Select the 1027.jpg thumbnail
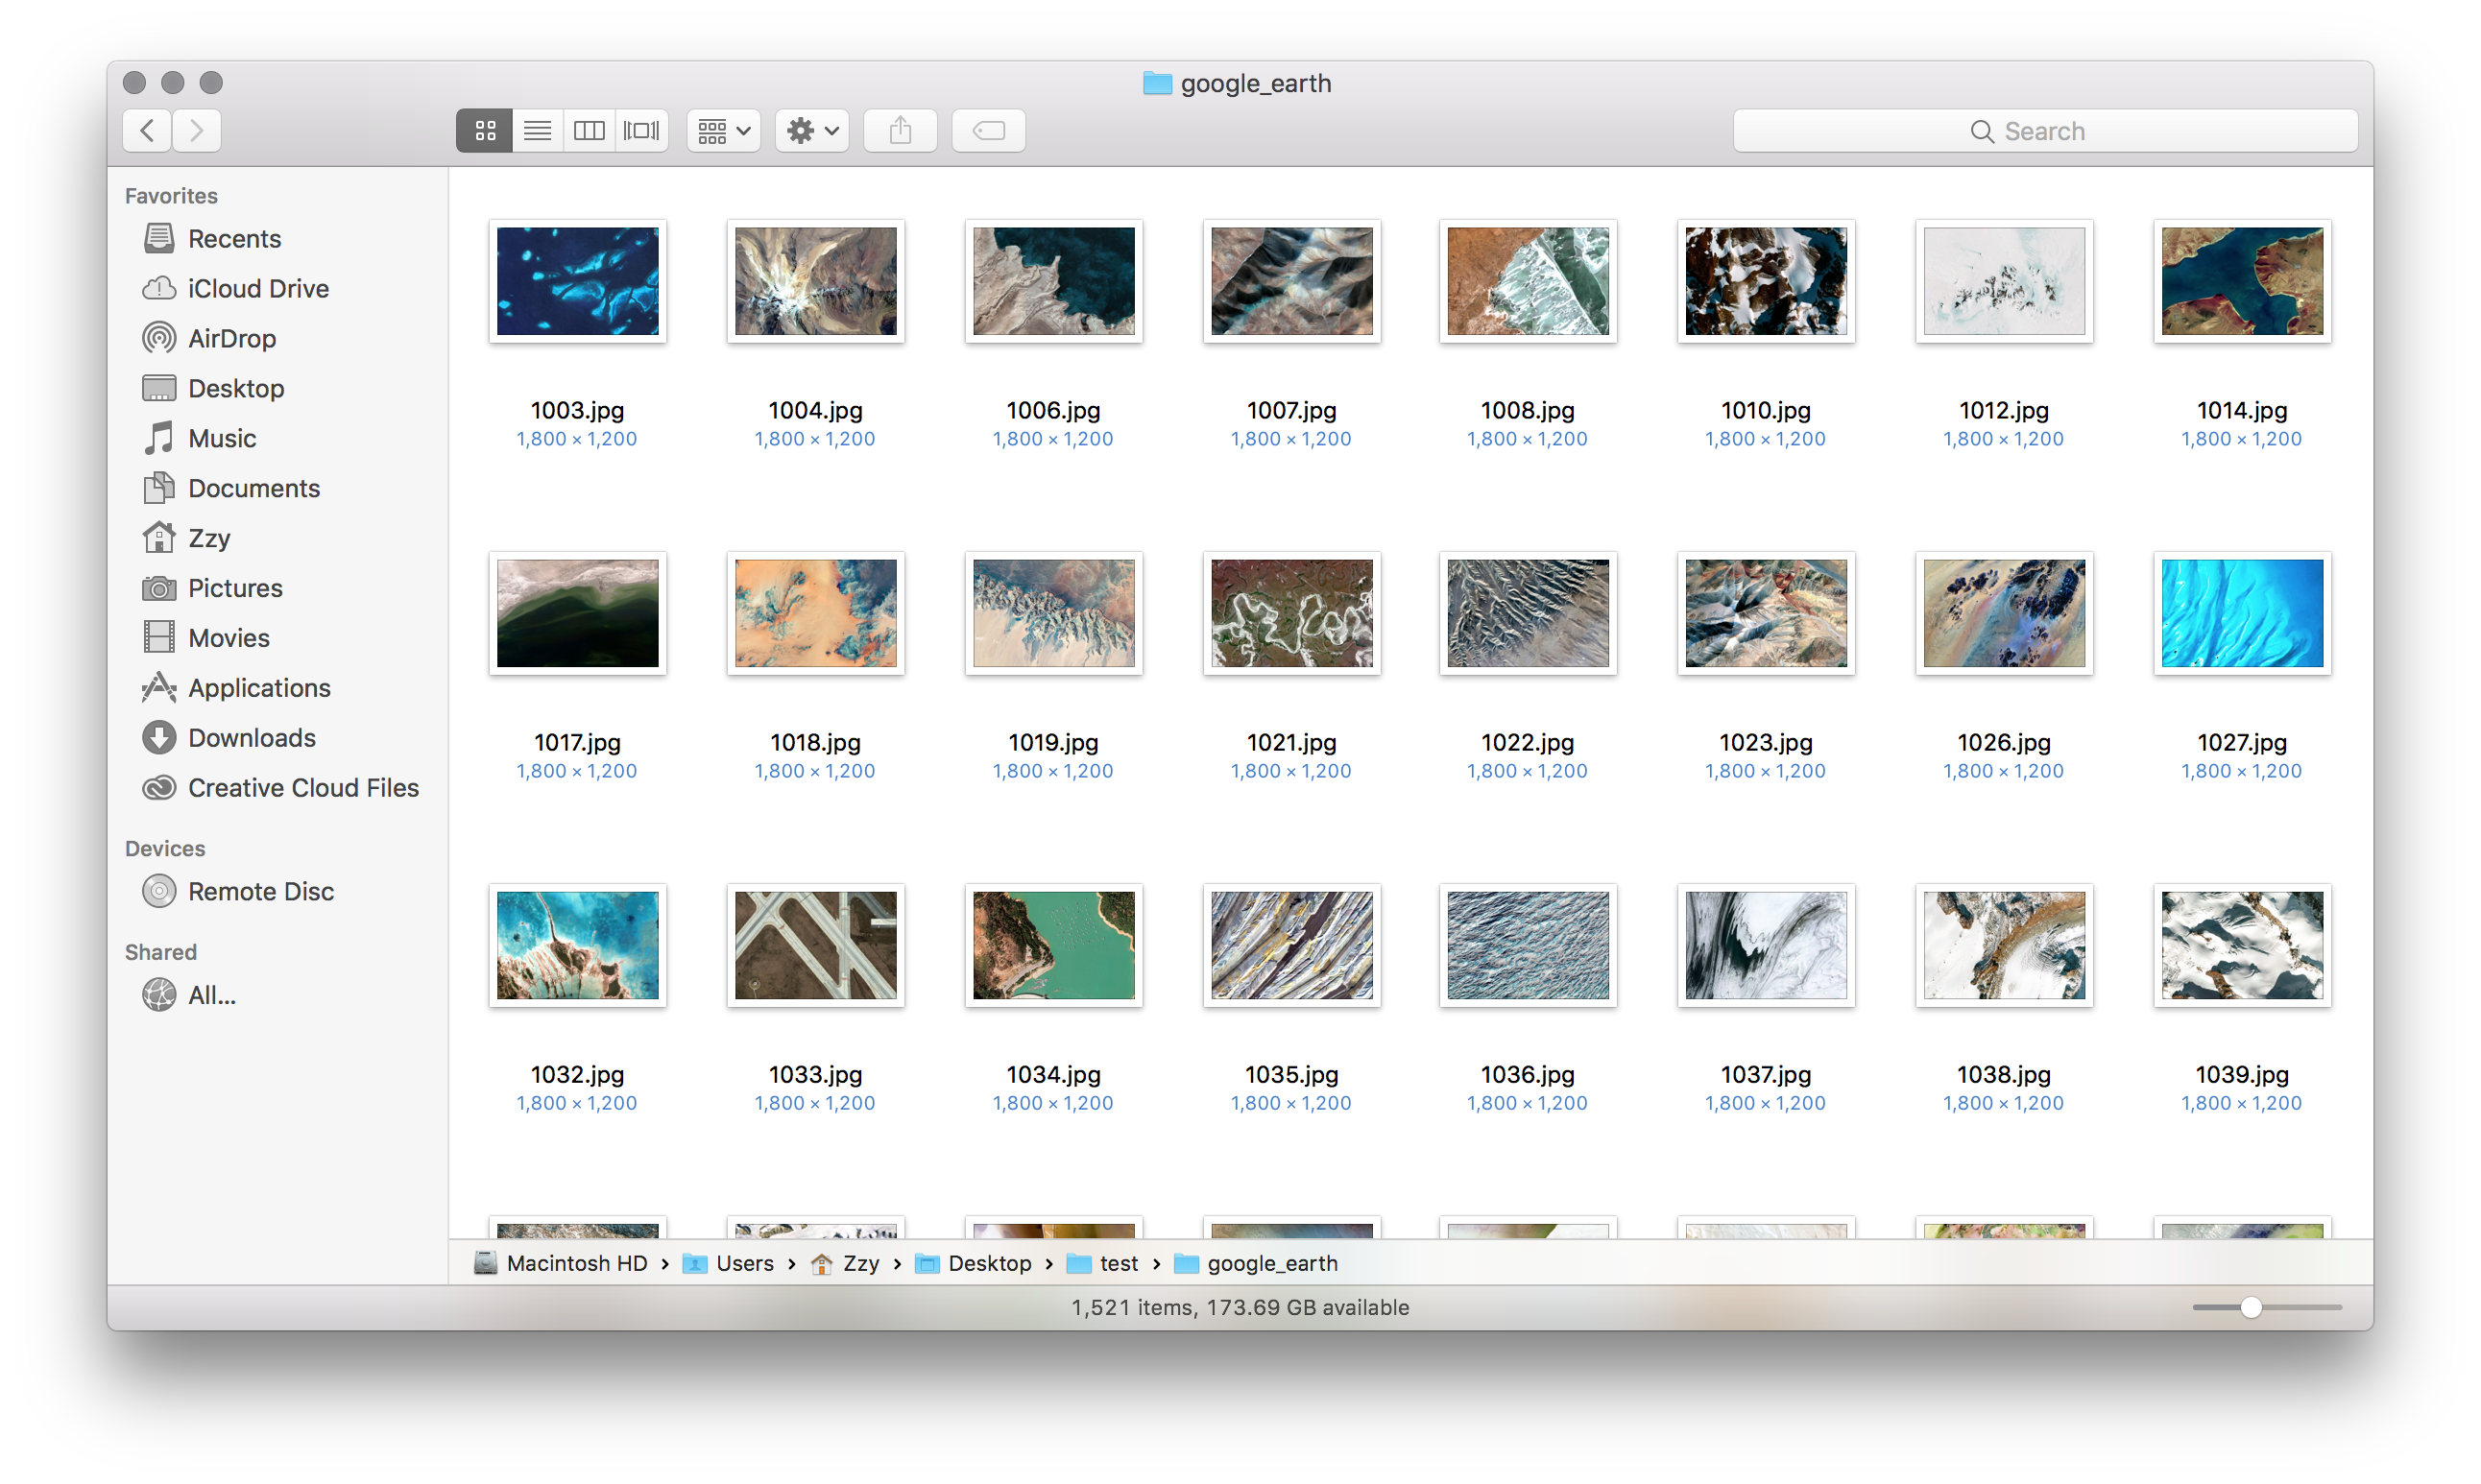Image resolution: width=2481 pixels, height=1484 pixels. coord(2242,613)
